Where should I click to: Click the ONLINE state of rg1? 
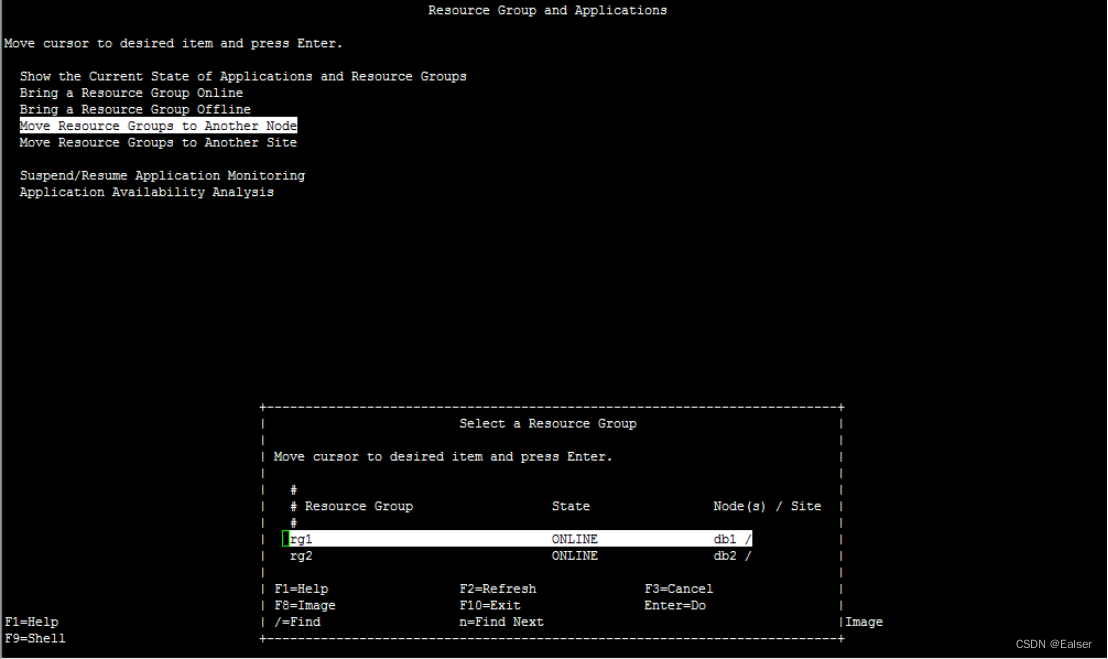click(x=574, y=539)
